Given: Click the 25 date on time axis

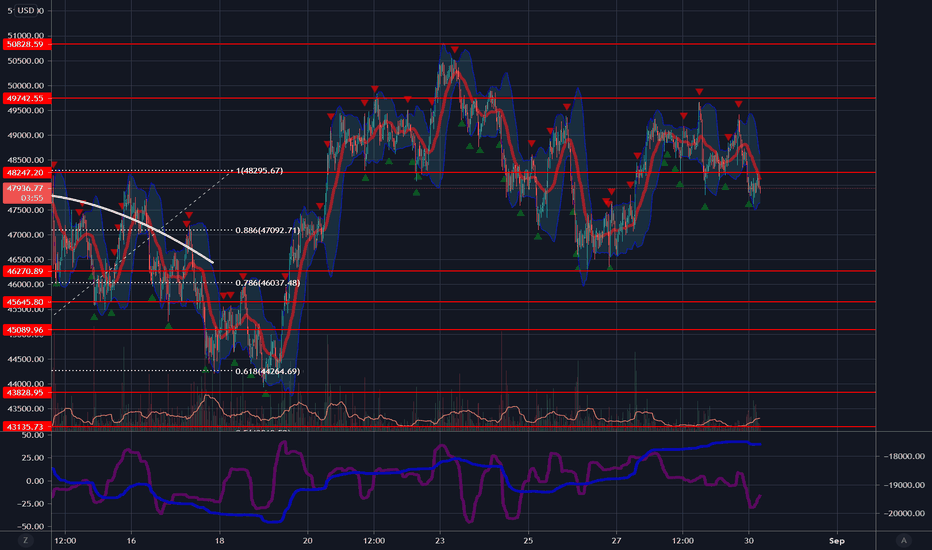Looking at the screenshot, I should click(x=528, y=540).
